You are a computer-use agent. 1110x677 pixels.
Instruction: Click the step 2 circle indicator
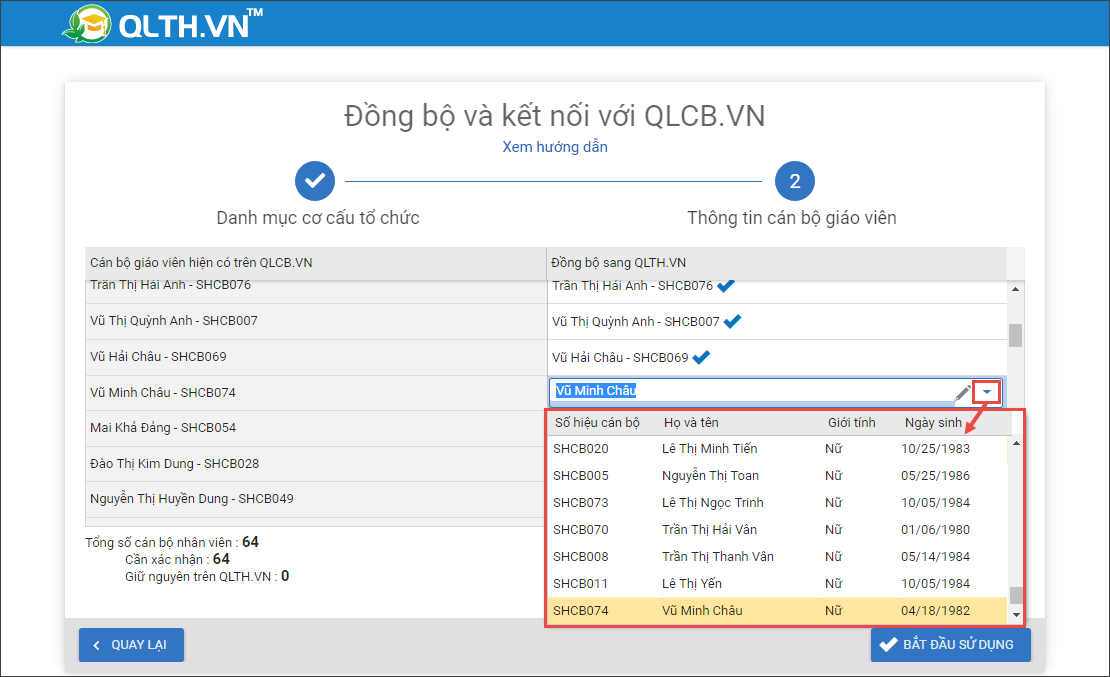tap(794, 181)
